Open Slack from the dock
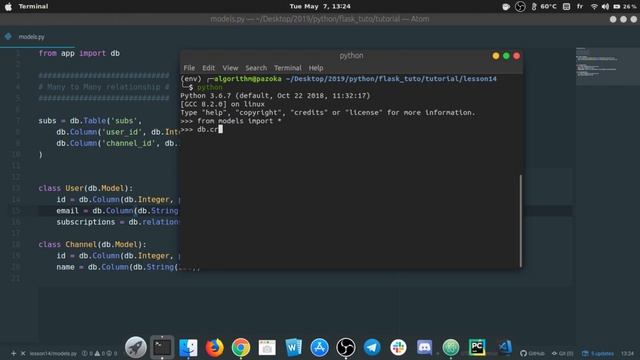 tap(398, 348)
